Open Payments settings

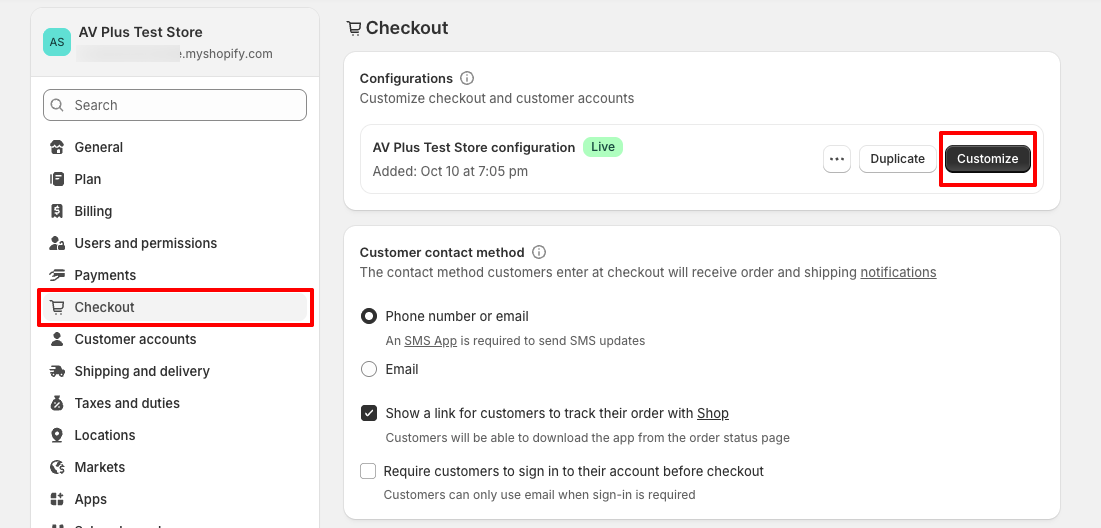click(x=175, y=275)
